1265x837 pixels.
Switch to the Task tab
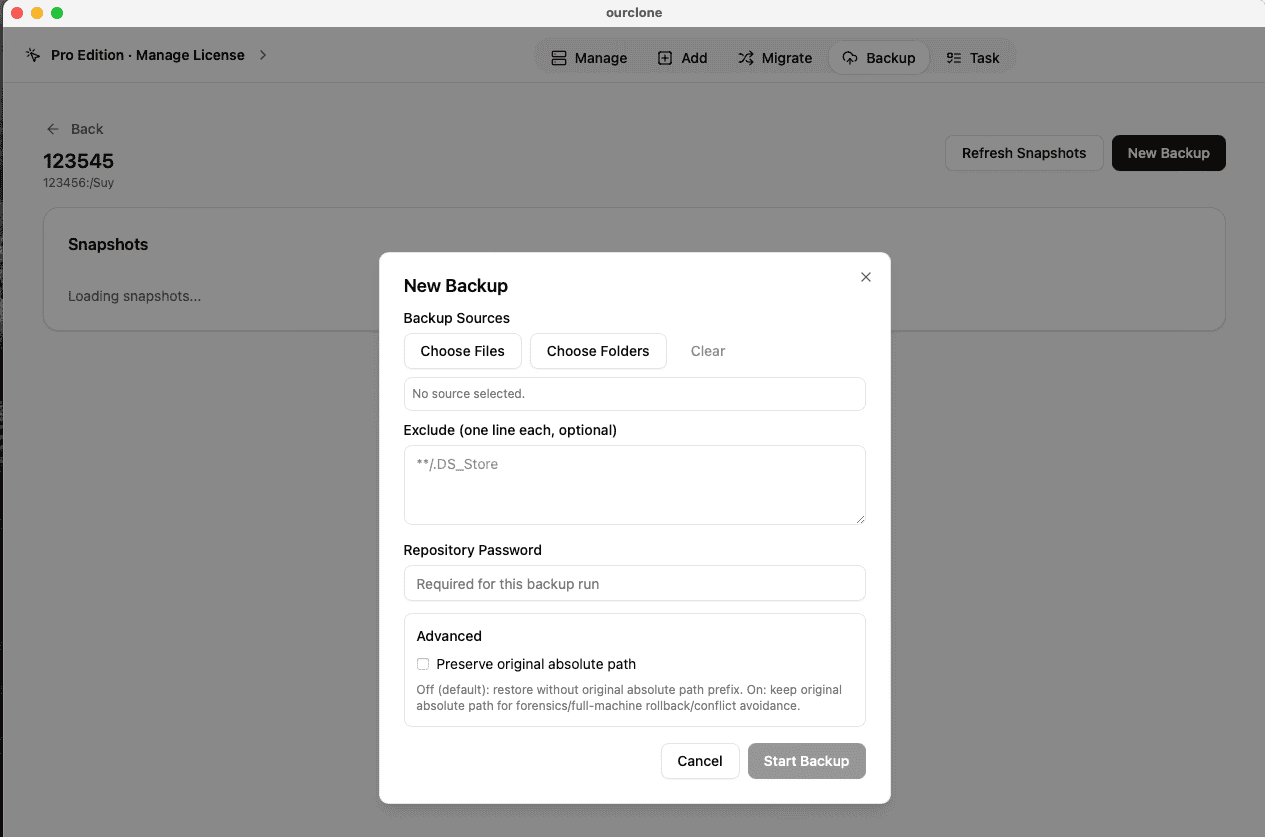972,57
